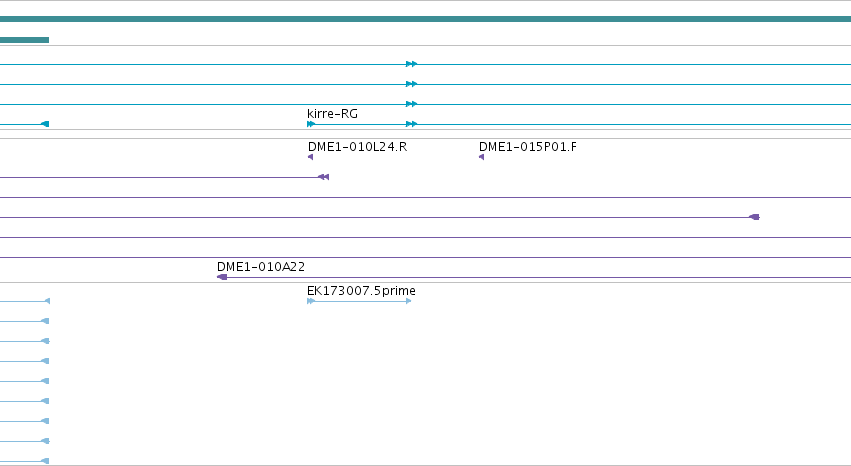Select the purple arrowhead on the long purple line
The height and width of the screenshot is (466, 851).
pyautogui.click(x=754, y=217)
